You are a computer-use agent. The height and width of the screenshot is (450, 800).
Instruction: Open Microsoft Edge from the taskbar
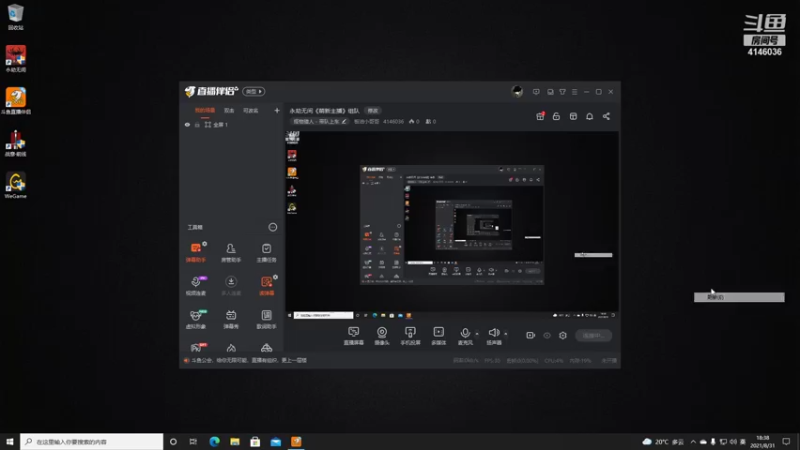point(214,441)
